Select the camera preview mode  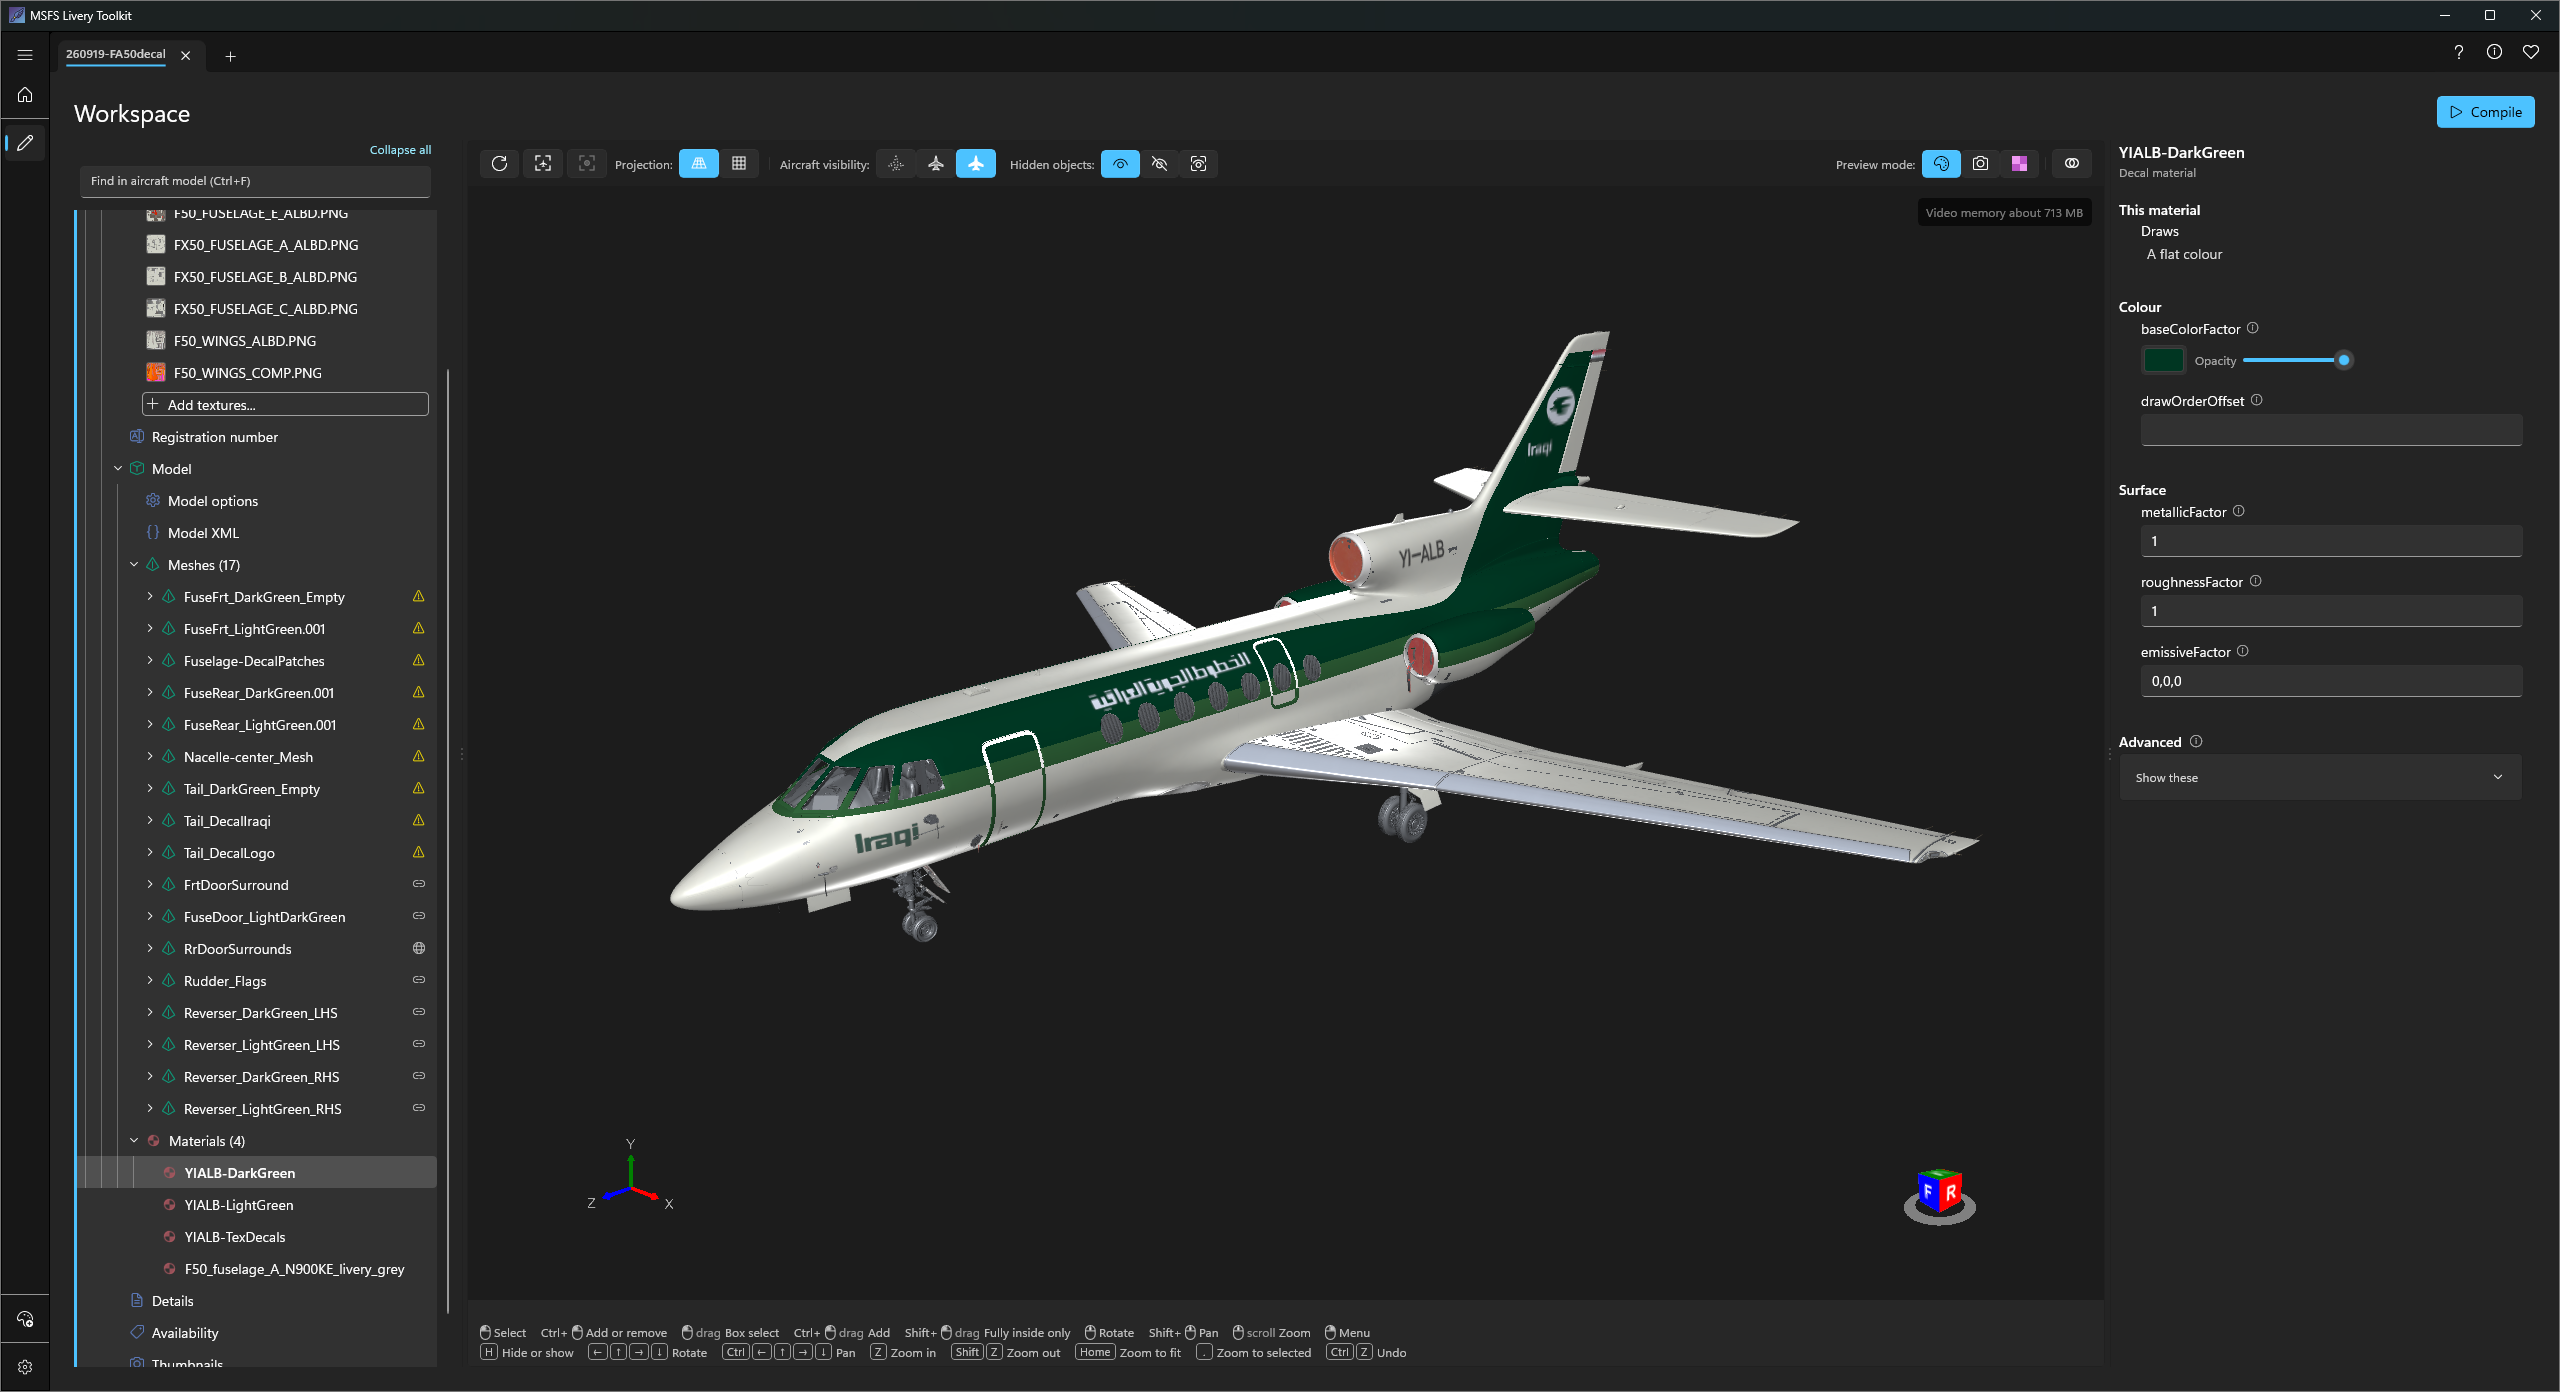click(x=1980, y=164)
